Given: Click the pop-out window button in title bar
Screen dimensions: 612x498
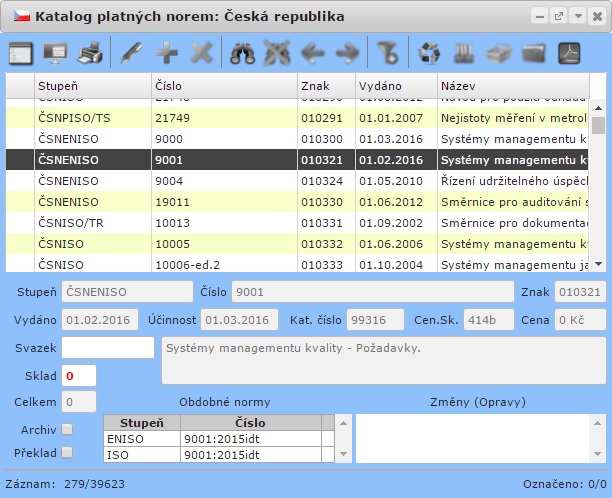Looking at the screenshot, I should tap(559, 16).
